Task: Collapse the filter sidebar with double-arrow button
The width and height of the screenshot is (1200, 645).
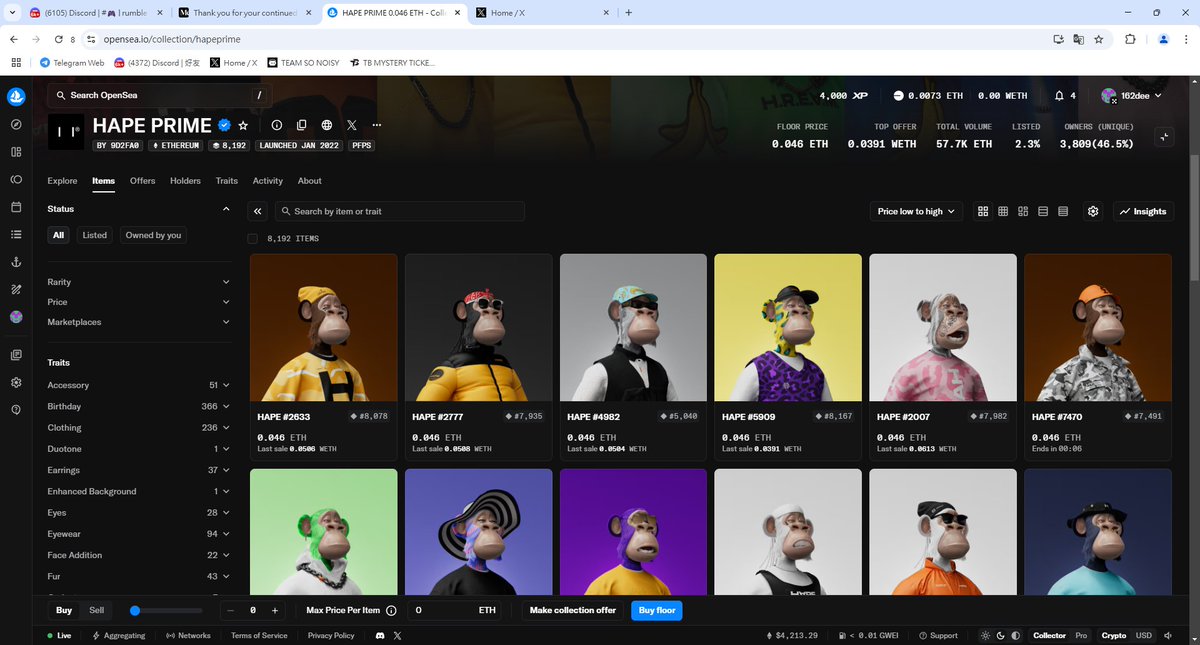Action: coord(258,211)
